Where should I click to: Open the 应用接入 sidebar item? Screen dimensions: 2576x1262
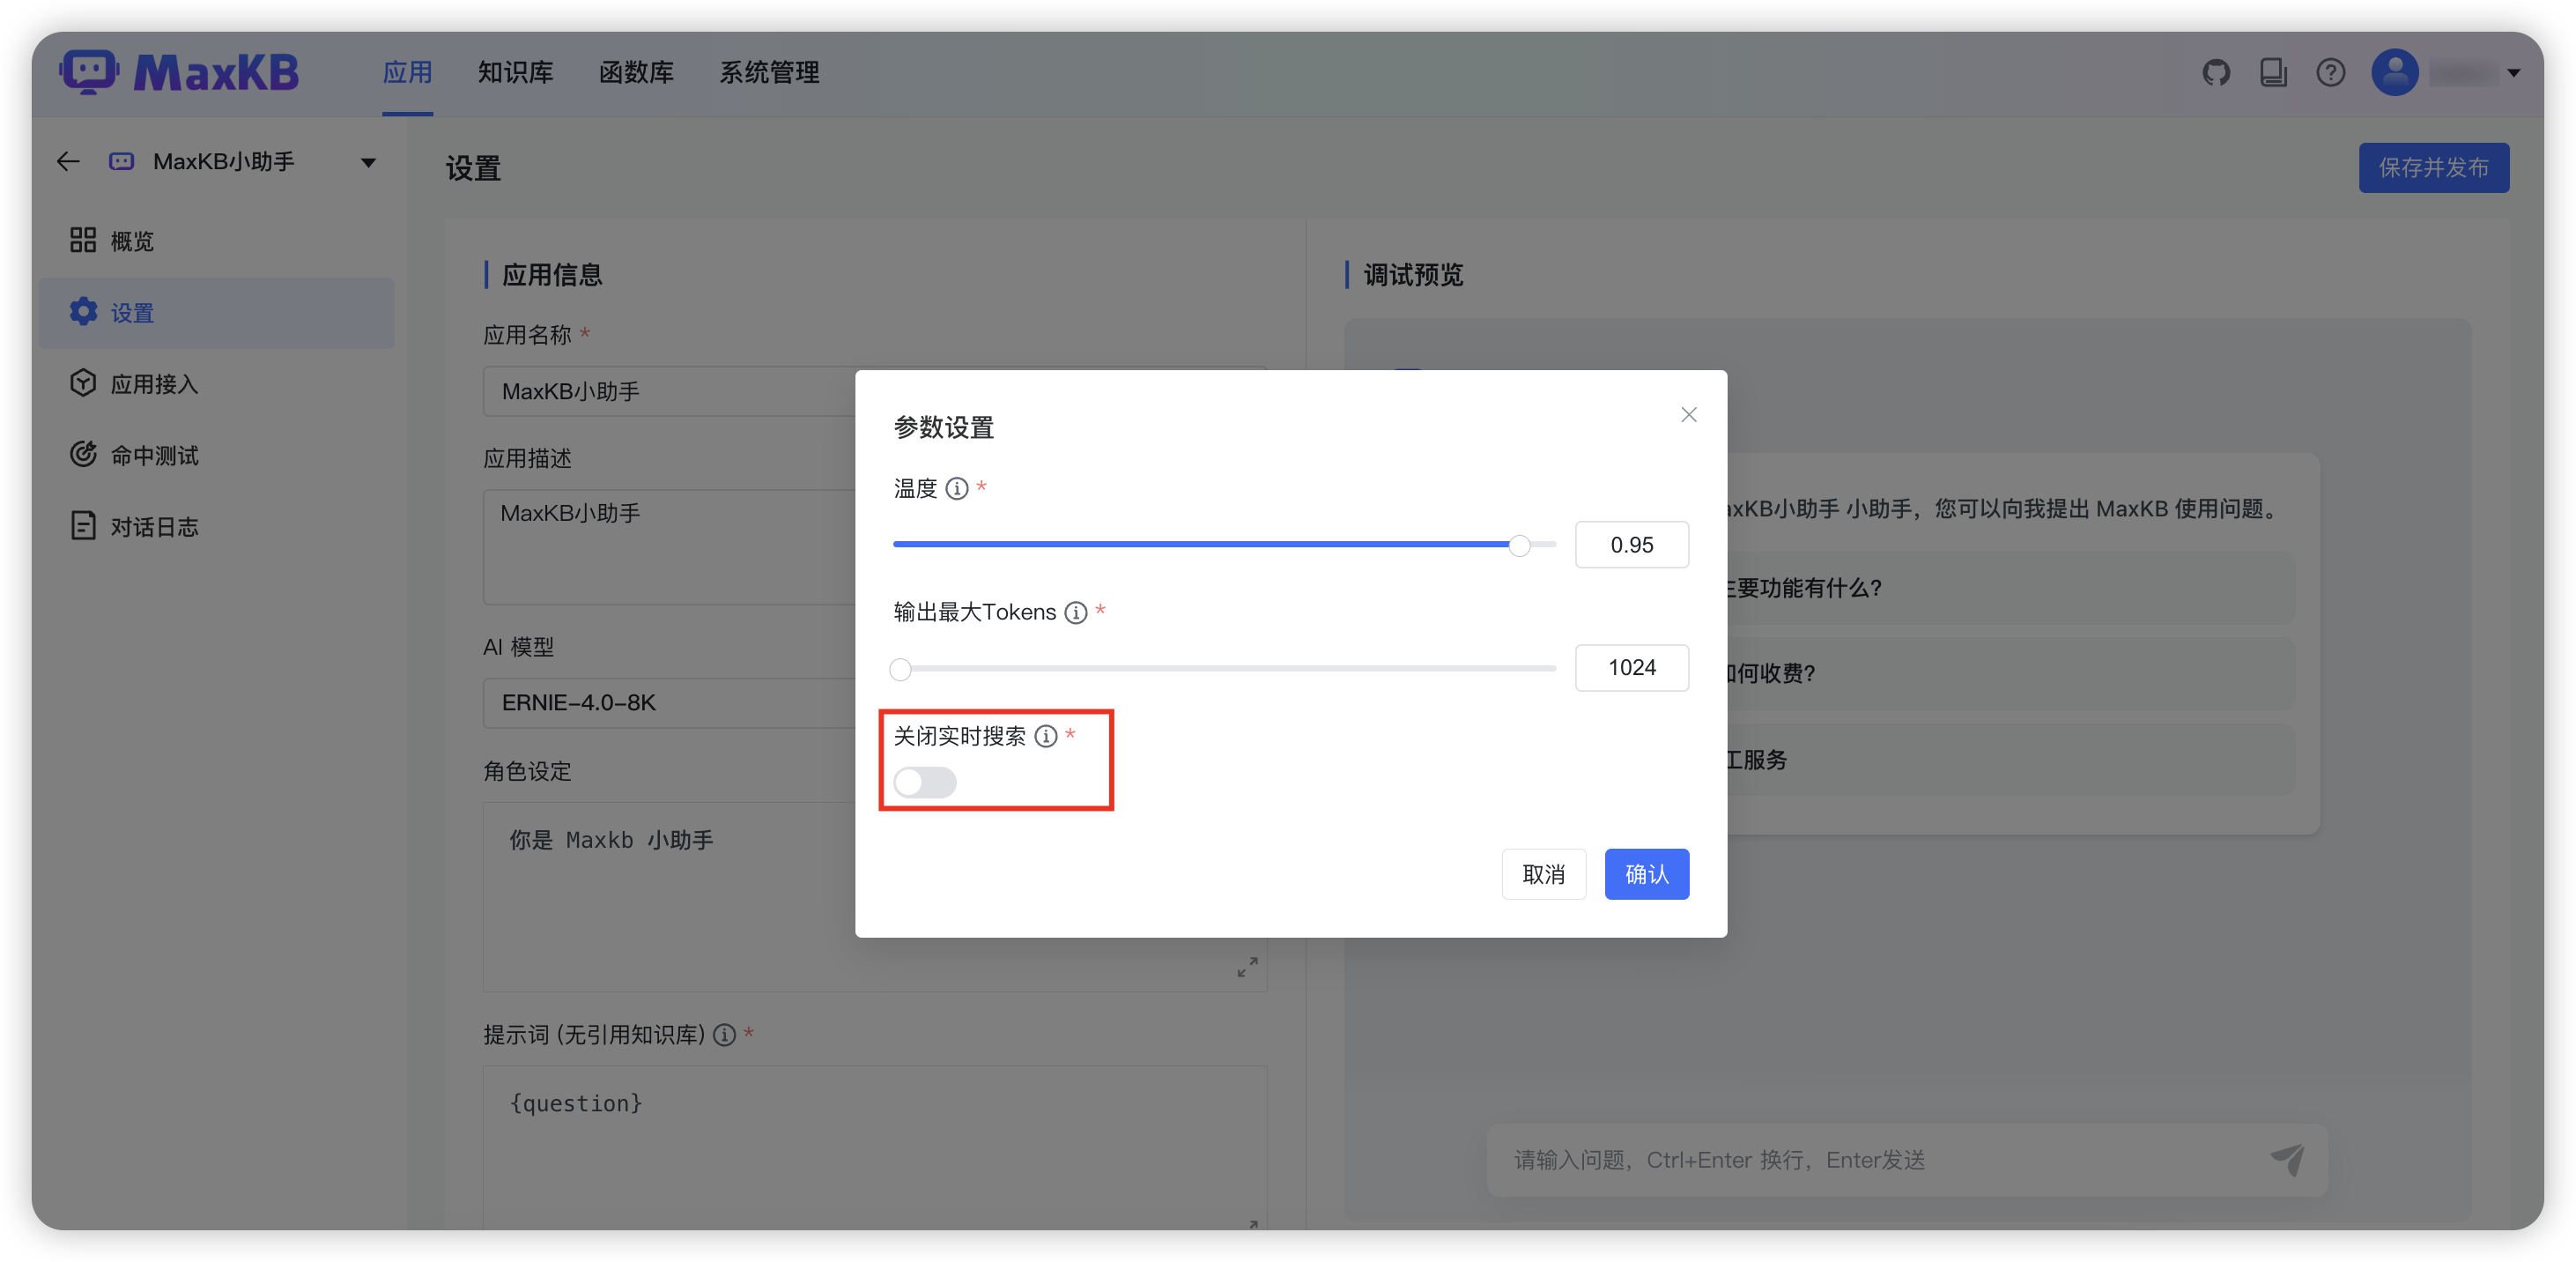pos(216,384)
